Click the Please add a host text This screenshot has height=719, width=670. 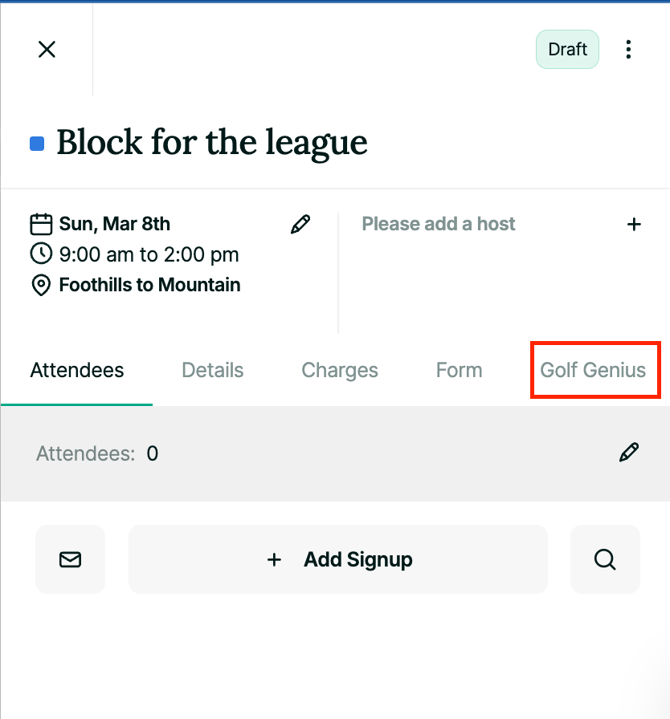[438, 224]
